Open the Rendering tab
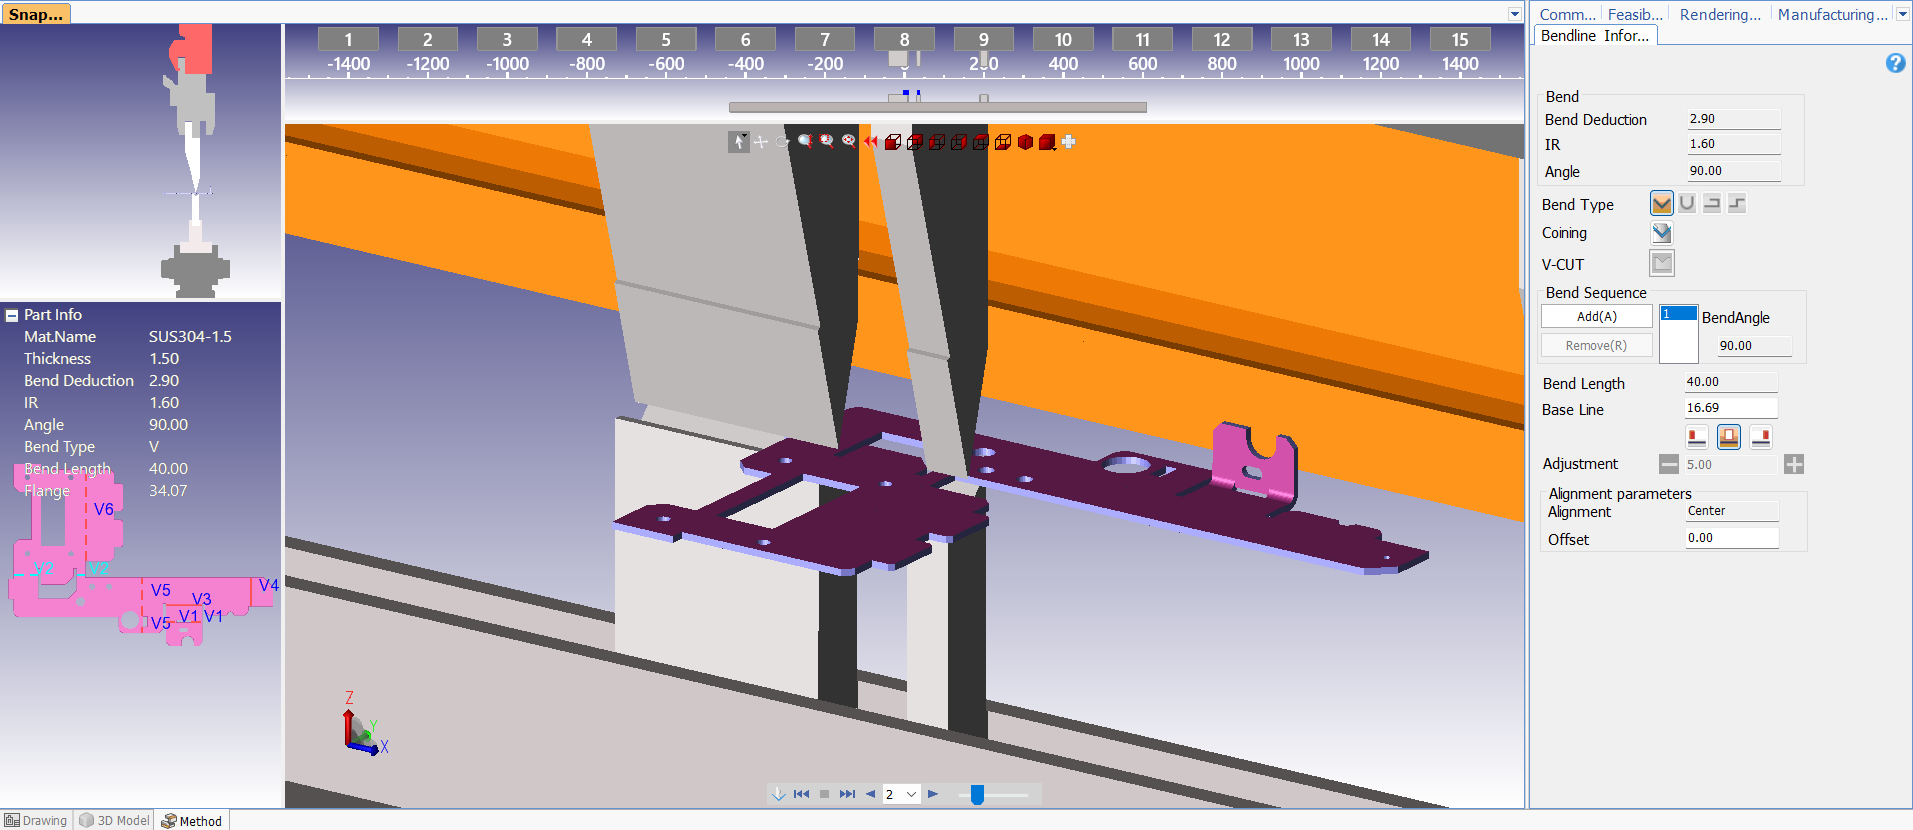Screen dimensions: 1913x830 pyautogui.click(x=1719, y=14)
